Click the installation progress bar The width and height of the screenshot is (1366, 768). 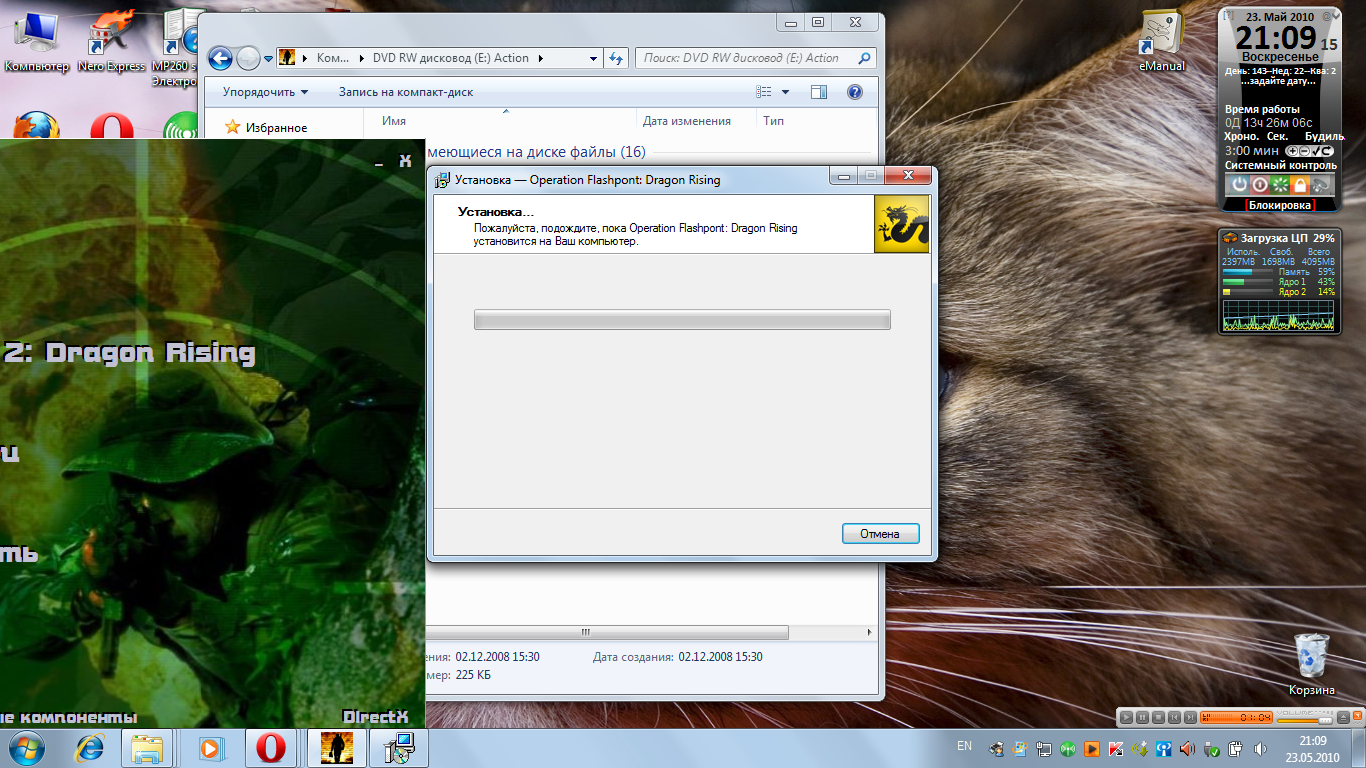[x=682, y=320]
